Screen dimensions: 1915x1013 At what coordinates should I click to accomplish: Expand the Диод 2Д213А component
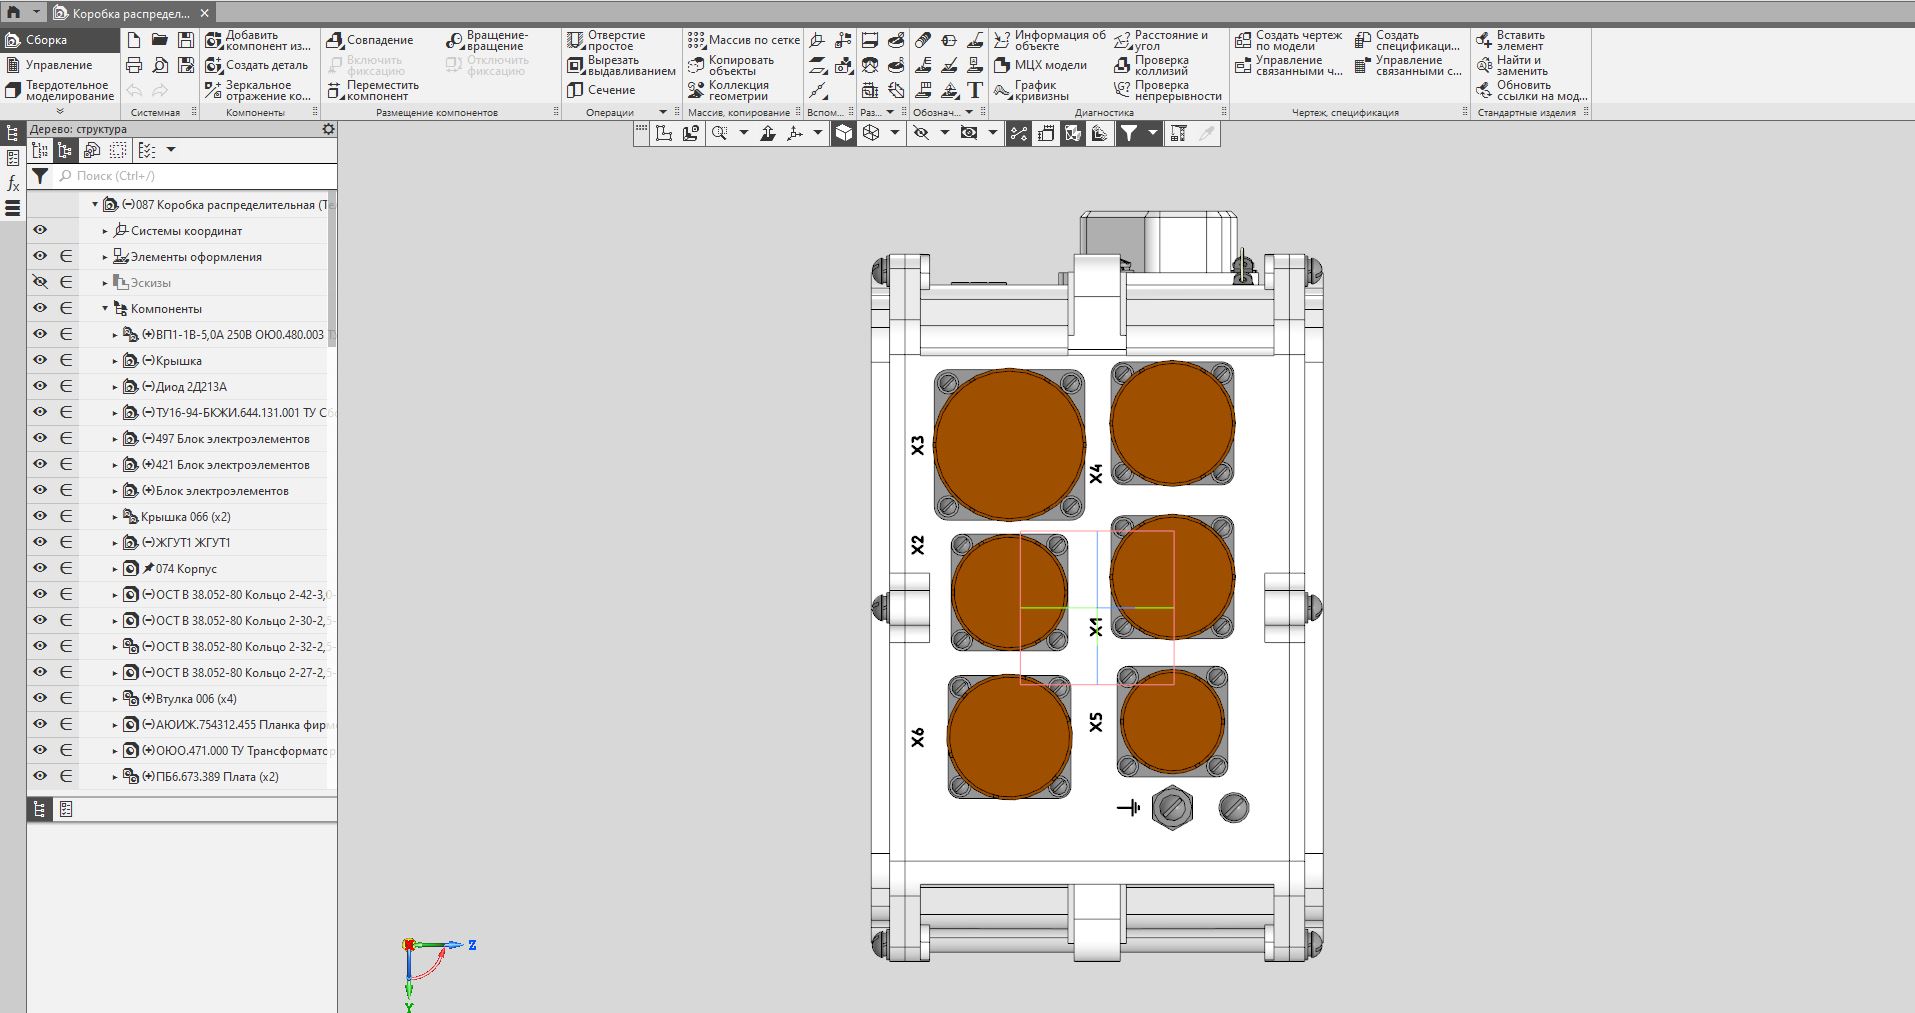click(x=115, y=387)
